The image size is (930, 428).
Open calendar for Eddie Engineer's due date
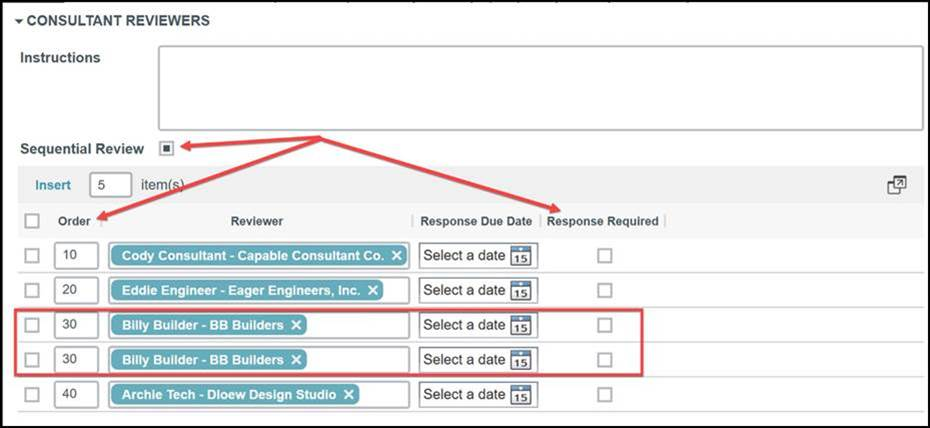(523, 291)
